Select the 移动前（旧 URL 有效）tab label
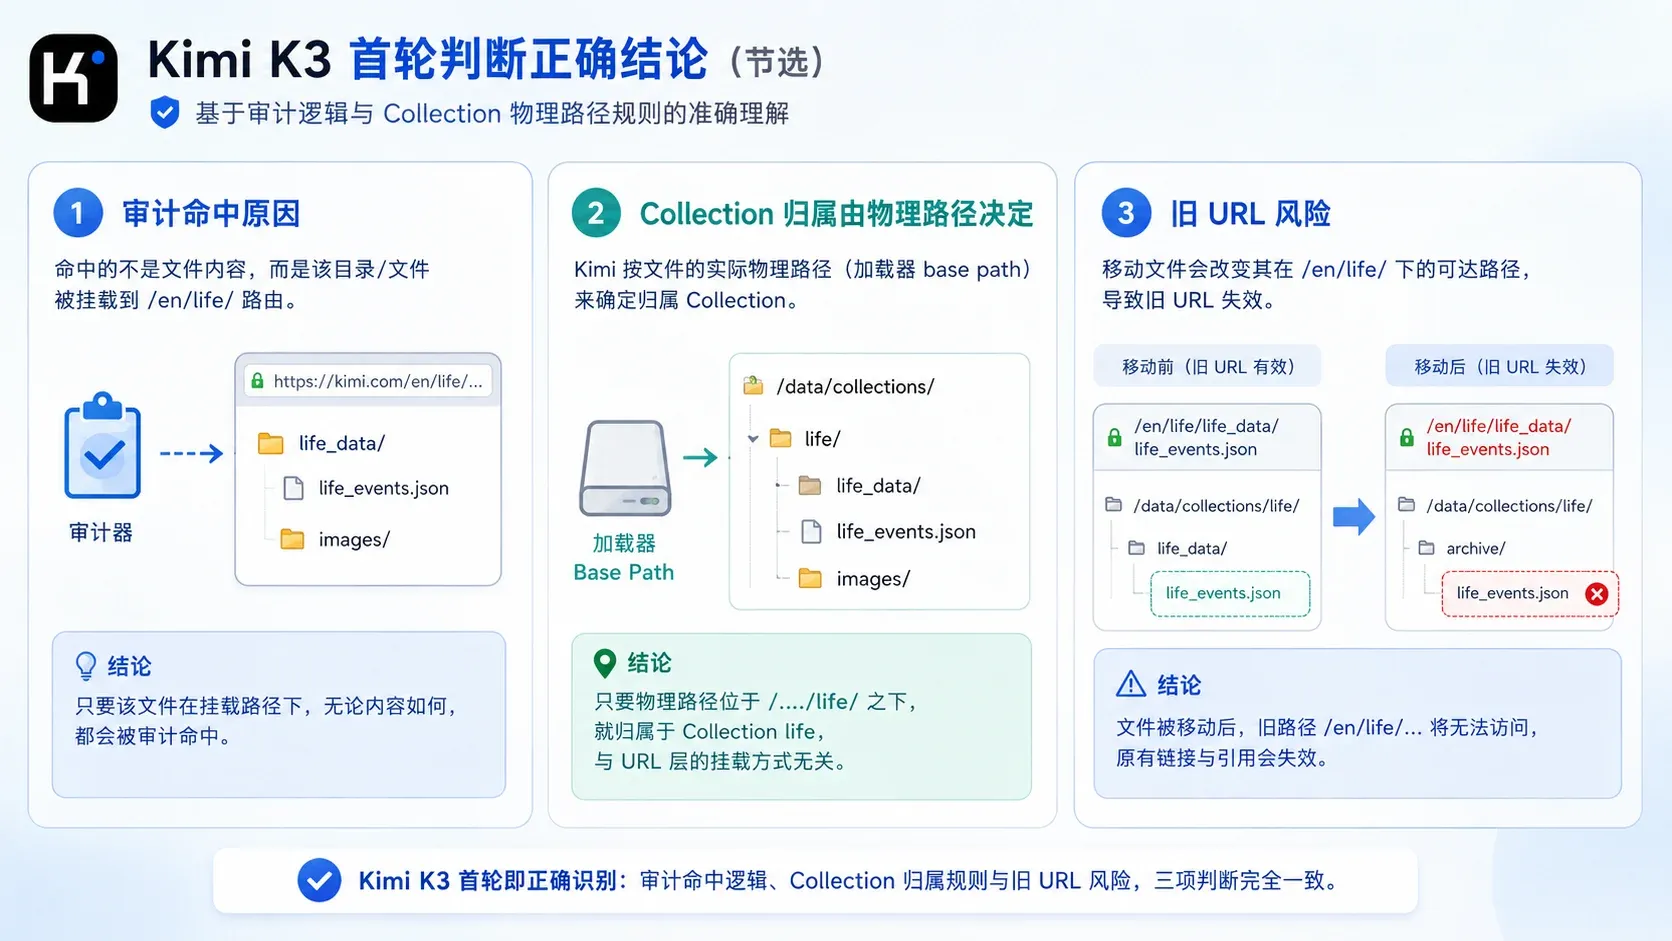This screenshot has width=1672, height=941. point(1208,367)
